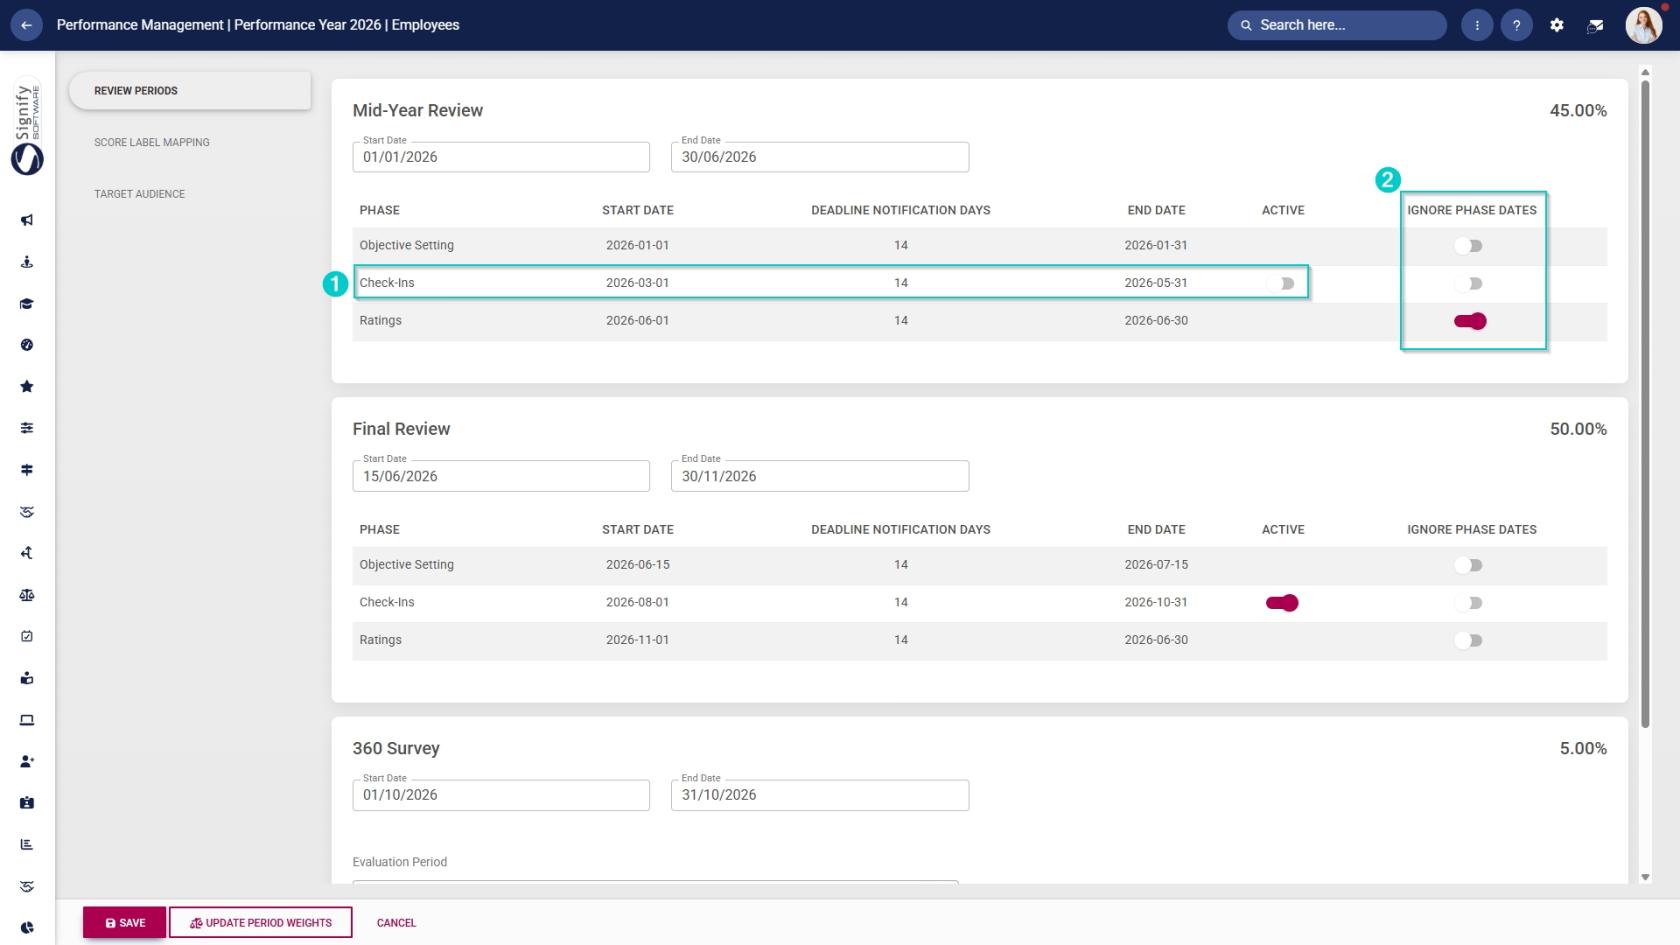Open the pie chart sidebar icon
The image size is (1680, 945).
pyautogui.click(x=27, y=928)
